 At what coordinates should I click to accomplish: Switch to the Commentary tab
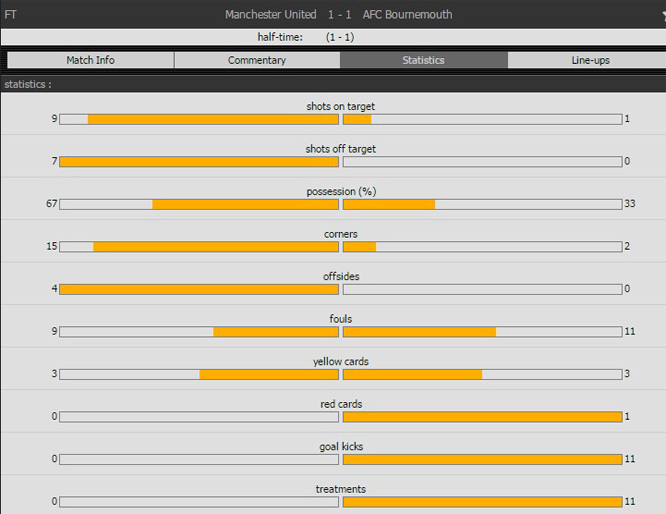click(x=257, y=60)
